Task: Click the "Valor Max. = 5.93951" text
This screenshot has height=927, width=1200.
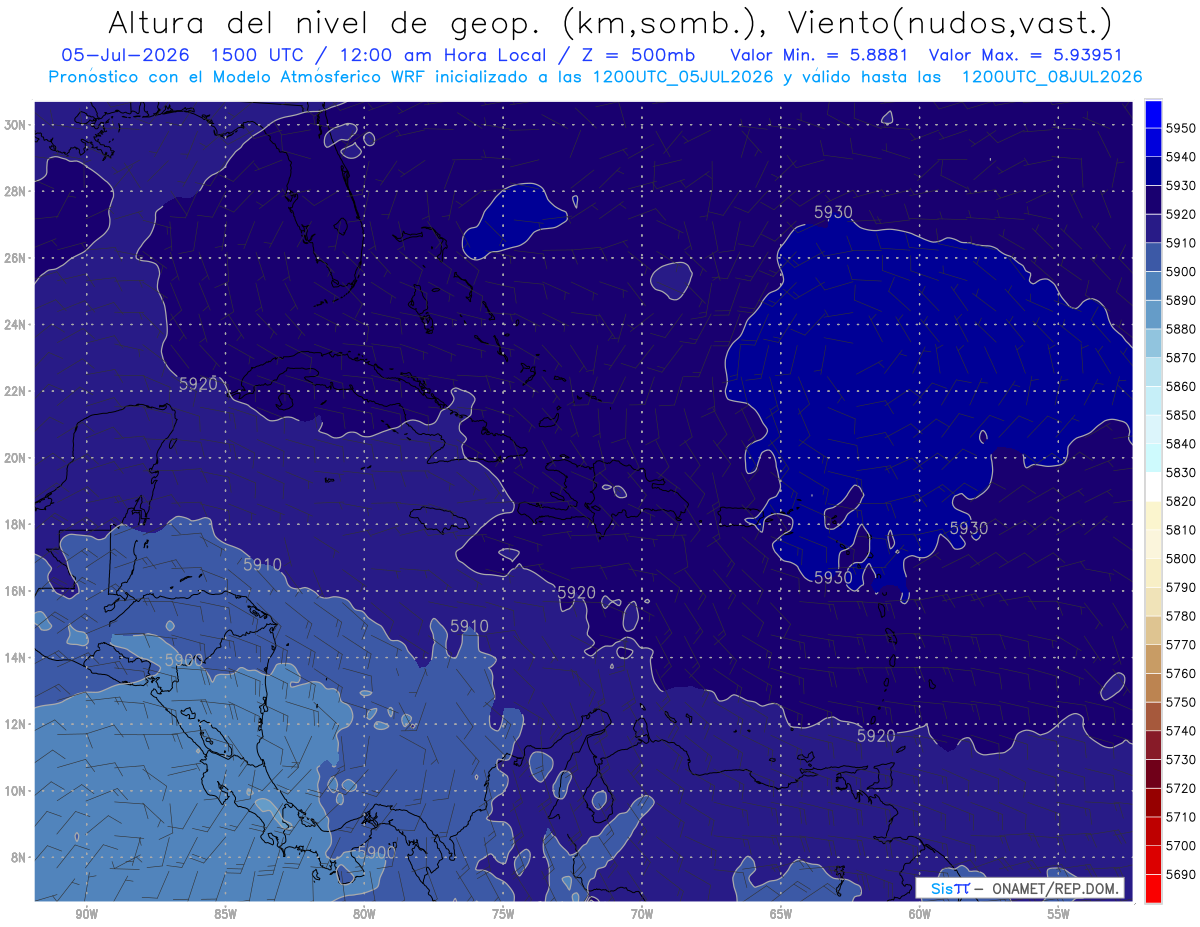Action: [x=1026, y=56]
